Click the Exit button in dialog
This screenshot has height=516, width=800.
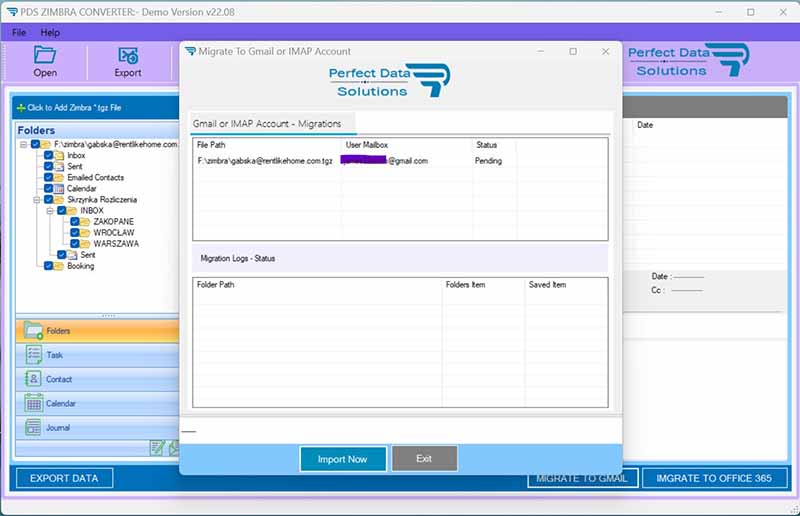coord(424,458)
